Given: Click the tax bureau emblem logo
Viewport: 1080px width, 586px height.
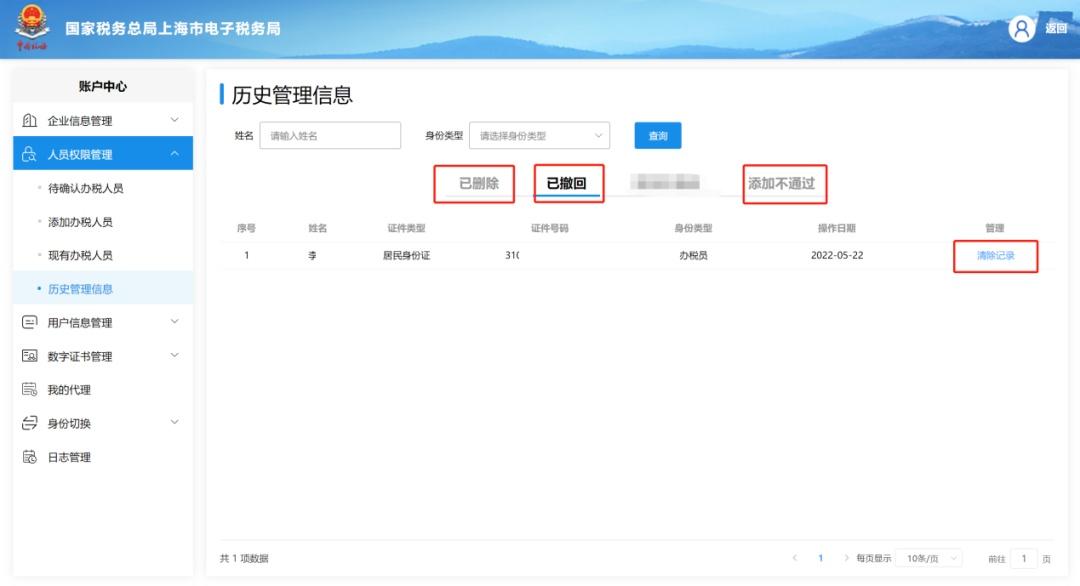Looking at the screenshot, I should 32,27.
